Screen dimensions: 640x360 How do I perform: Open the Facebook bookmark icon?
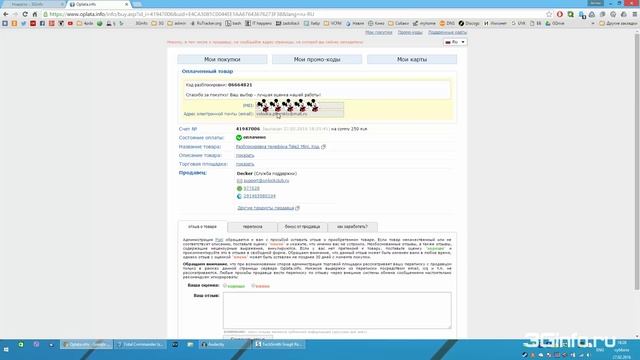click(x=42, y=24)
